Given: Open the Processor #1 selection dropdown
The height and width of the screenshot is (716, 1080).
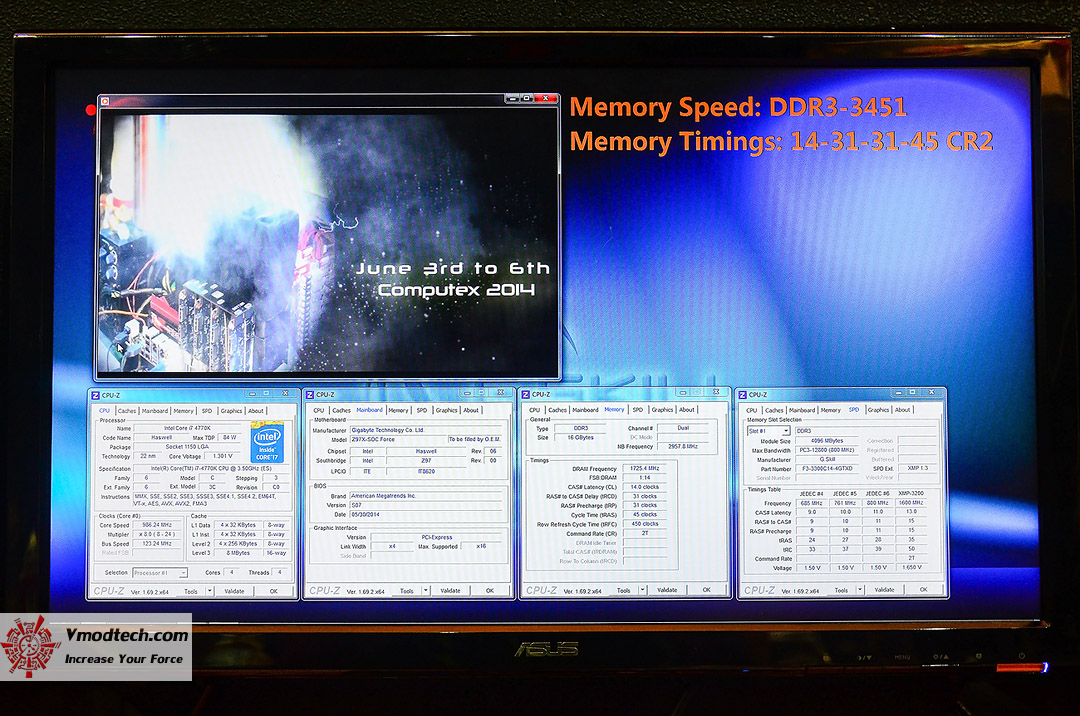Looking at the screenshot, I should [x=160, y=573].
